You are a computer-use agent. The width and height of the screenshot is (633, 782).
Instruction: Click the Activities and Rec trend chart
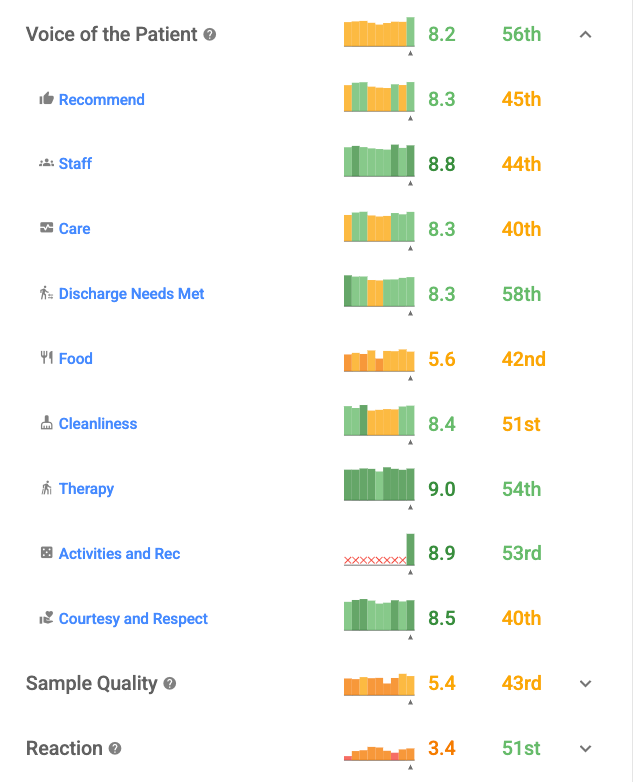pos(379,552)
